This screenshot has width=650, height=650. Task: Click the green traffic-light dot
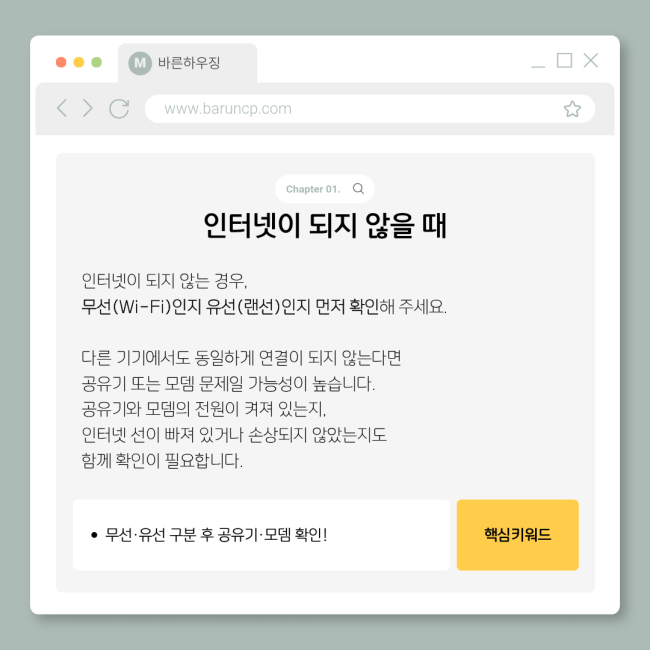[97, 62]
